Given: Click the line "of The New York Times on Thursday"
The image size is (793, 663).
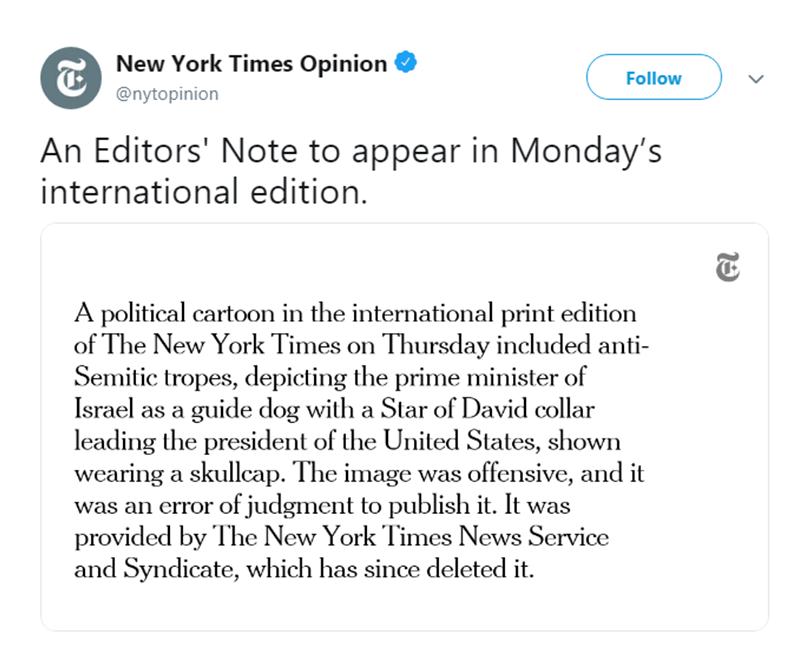Looking at the screenshot, I should [362, 345].
